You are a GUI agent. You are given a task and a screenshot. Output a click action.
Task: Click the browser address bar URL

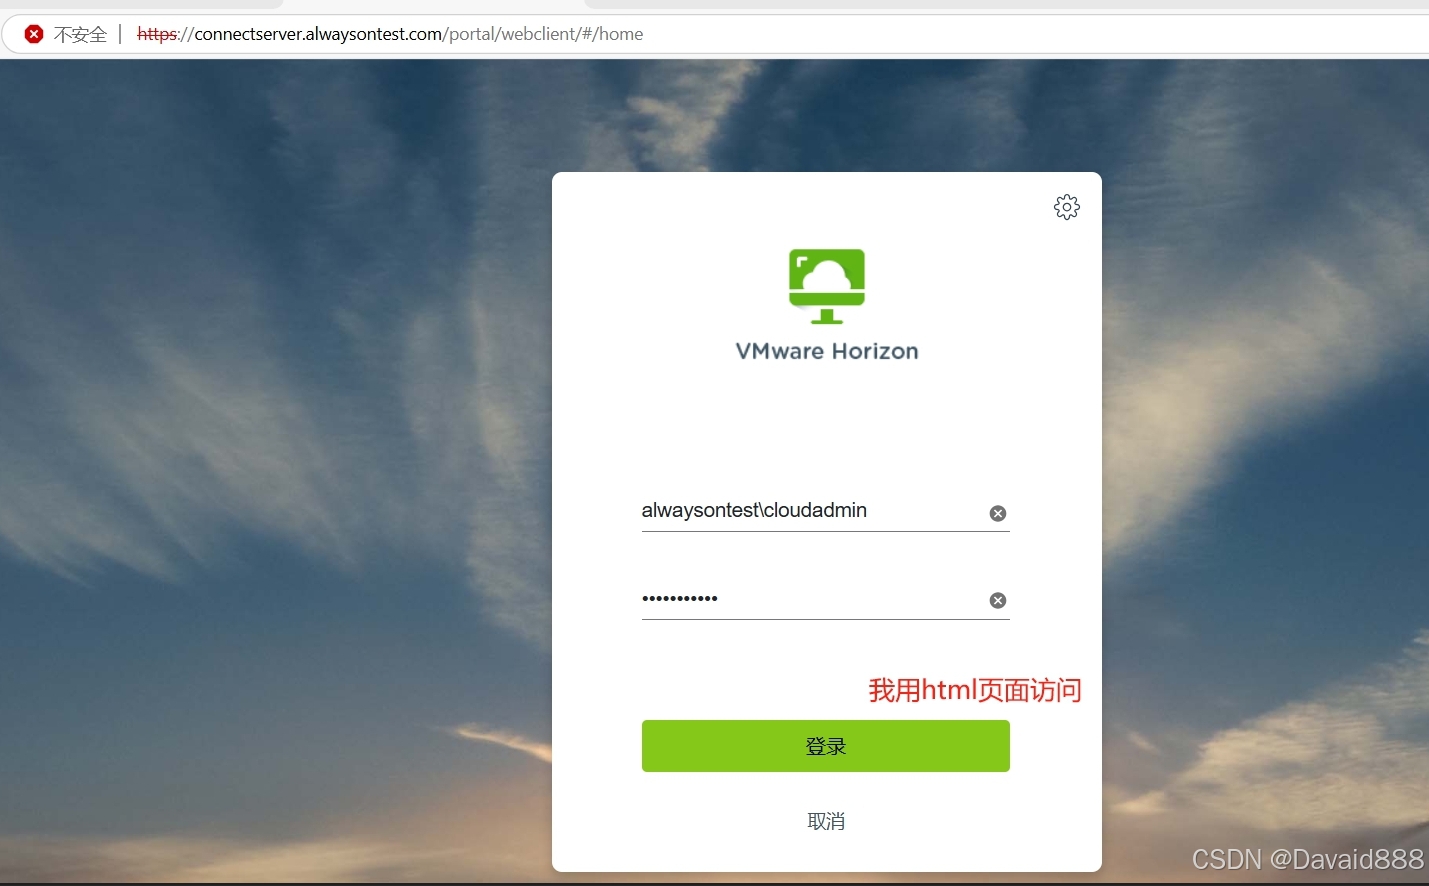(390, 34)
